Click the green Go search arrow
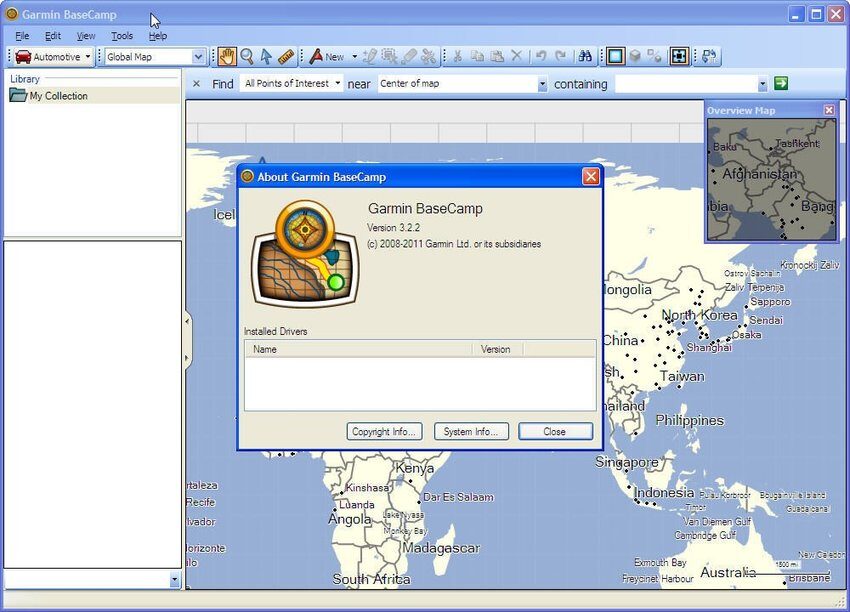This screenshot has height=612, width=850. pyautogui.click(x=781, y=83)
